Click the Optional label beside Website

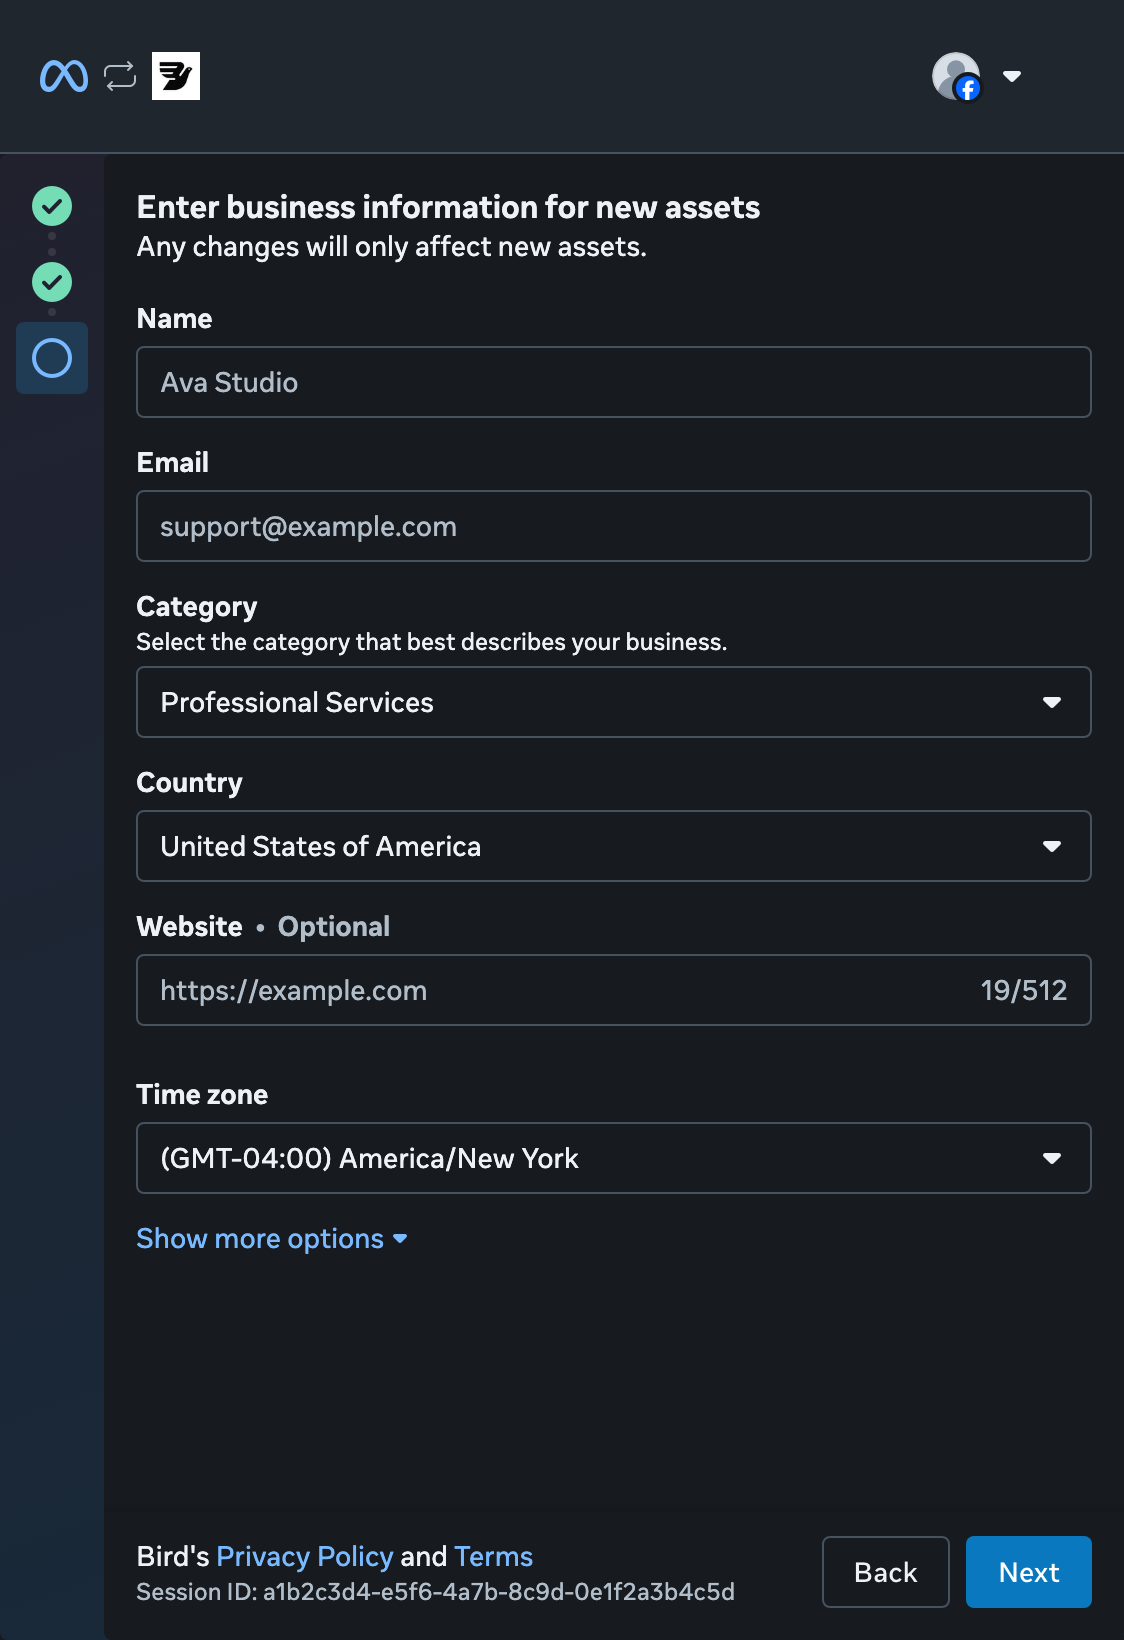(x=334, y=927)
